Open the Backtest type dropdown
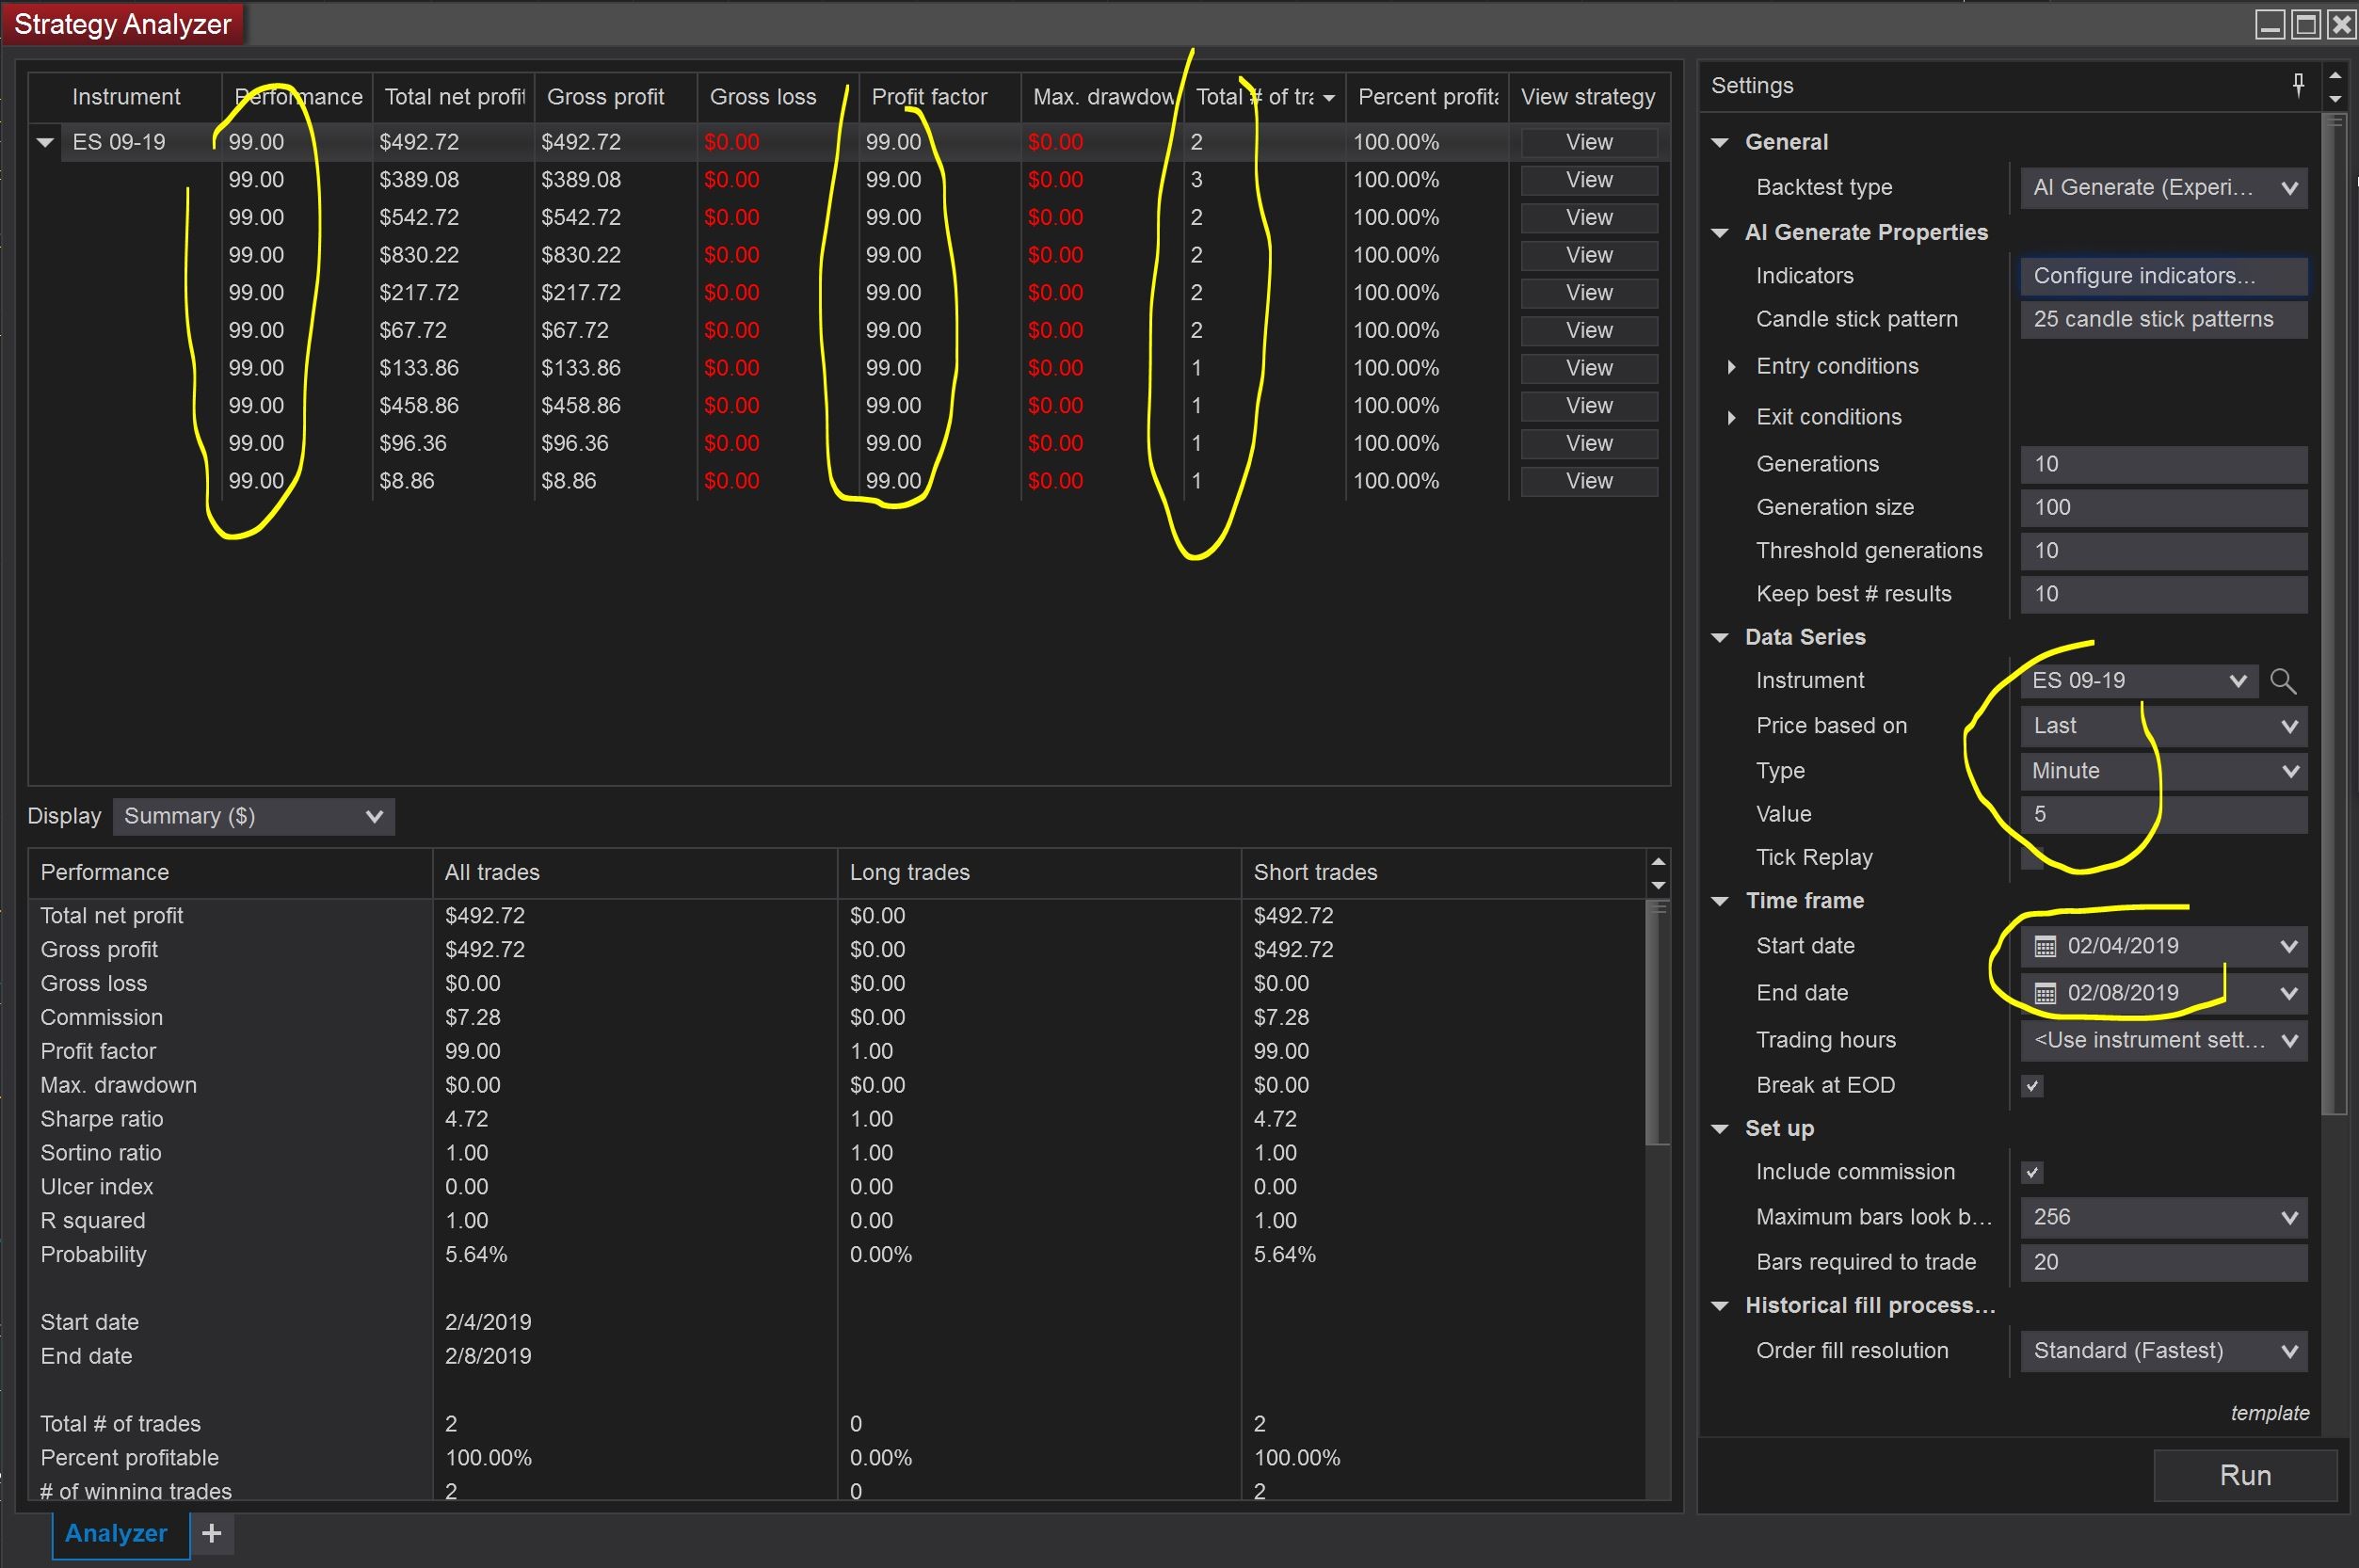2359x1568 pixels. (x=2163, y=188)
